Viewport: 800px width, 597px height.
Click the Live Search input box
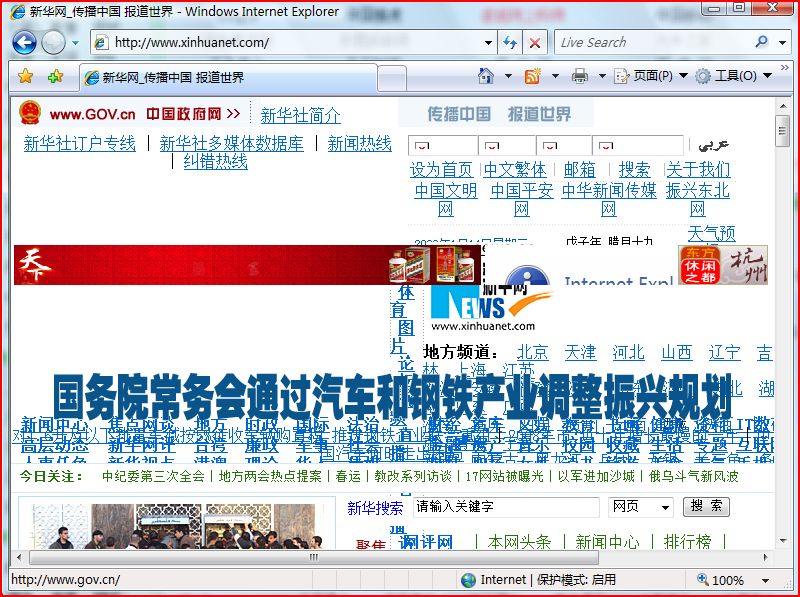[x=653, y=42]
